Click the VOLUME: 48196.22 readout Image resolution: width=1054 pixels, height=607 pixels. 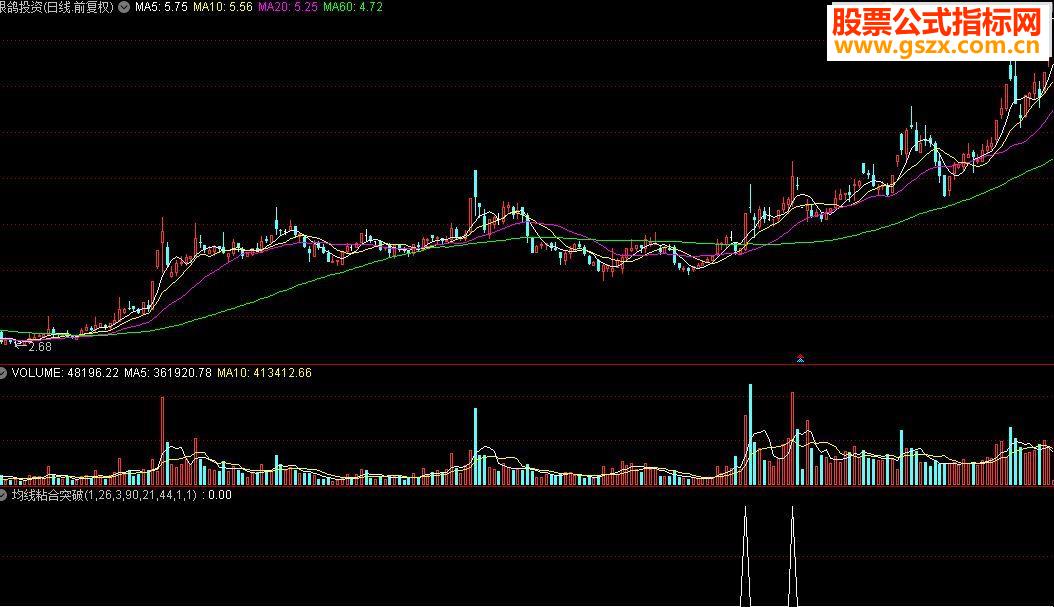click(x=65, y=373)
